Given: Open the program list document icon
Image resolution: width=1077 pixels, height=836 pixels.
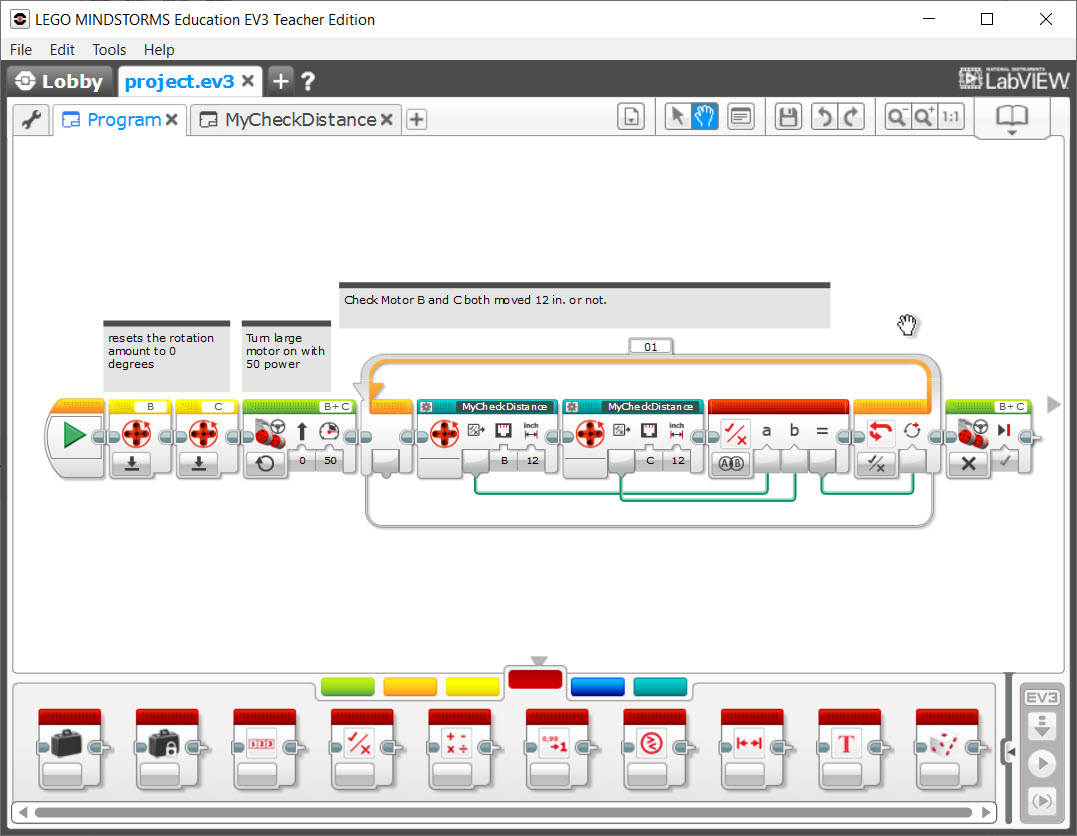Looking at the screenshot, I should (x=631, y=117).
